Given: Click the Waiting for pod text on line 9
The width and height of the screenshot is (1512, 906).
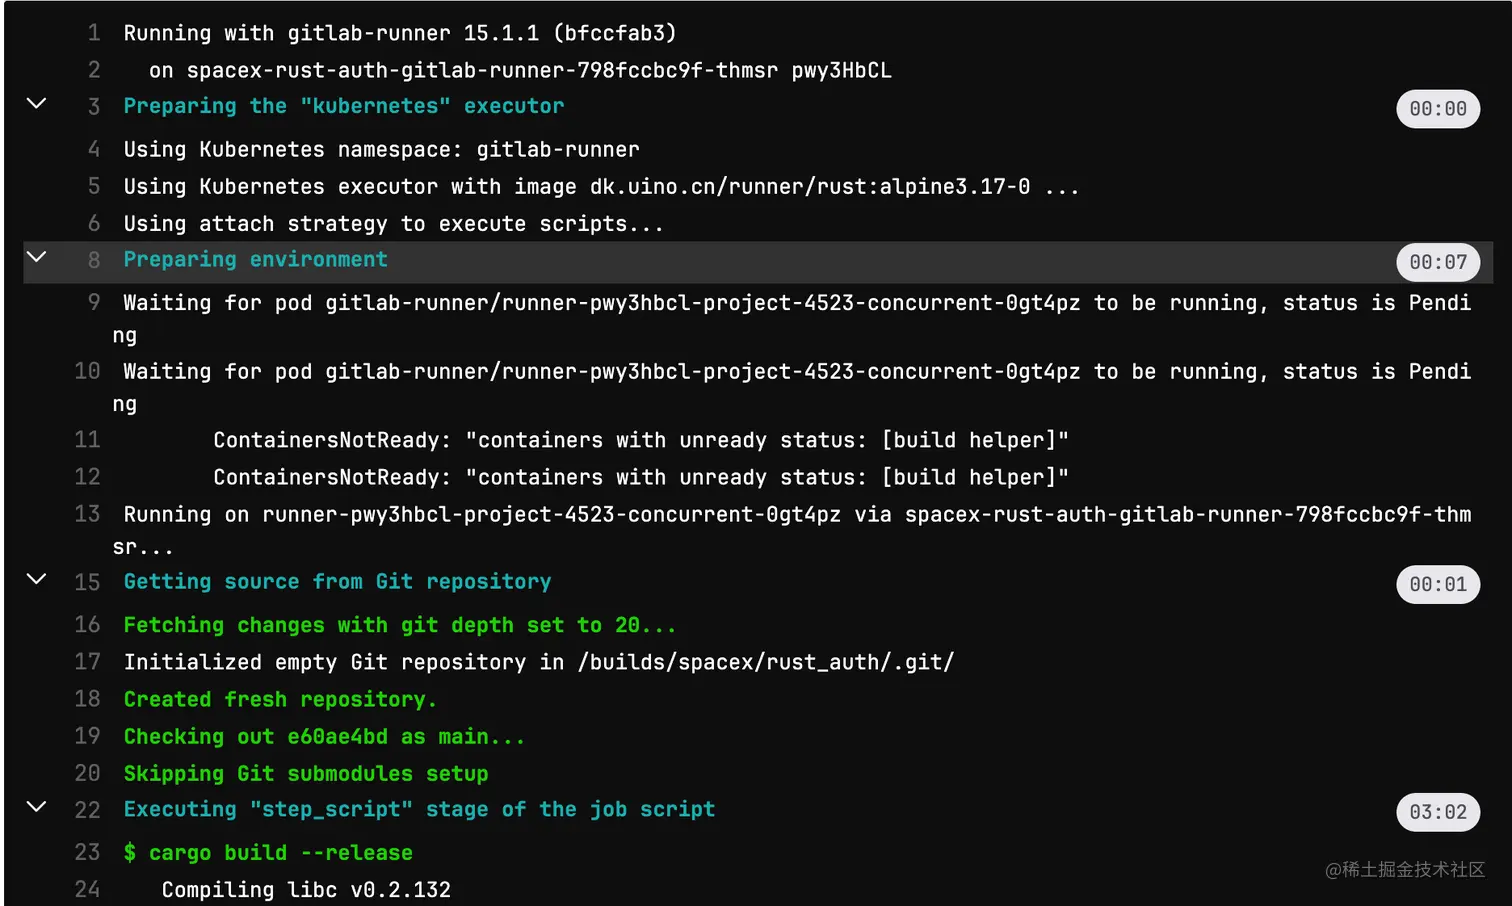Looking at the screenshot, I should point(792,318).
